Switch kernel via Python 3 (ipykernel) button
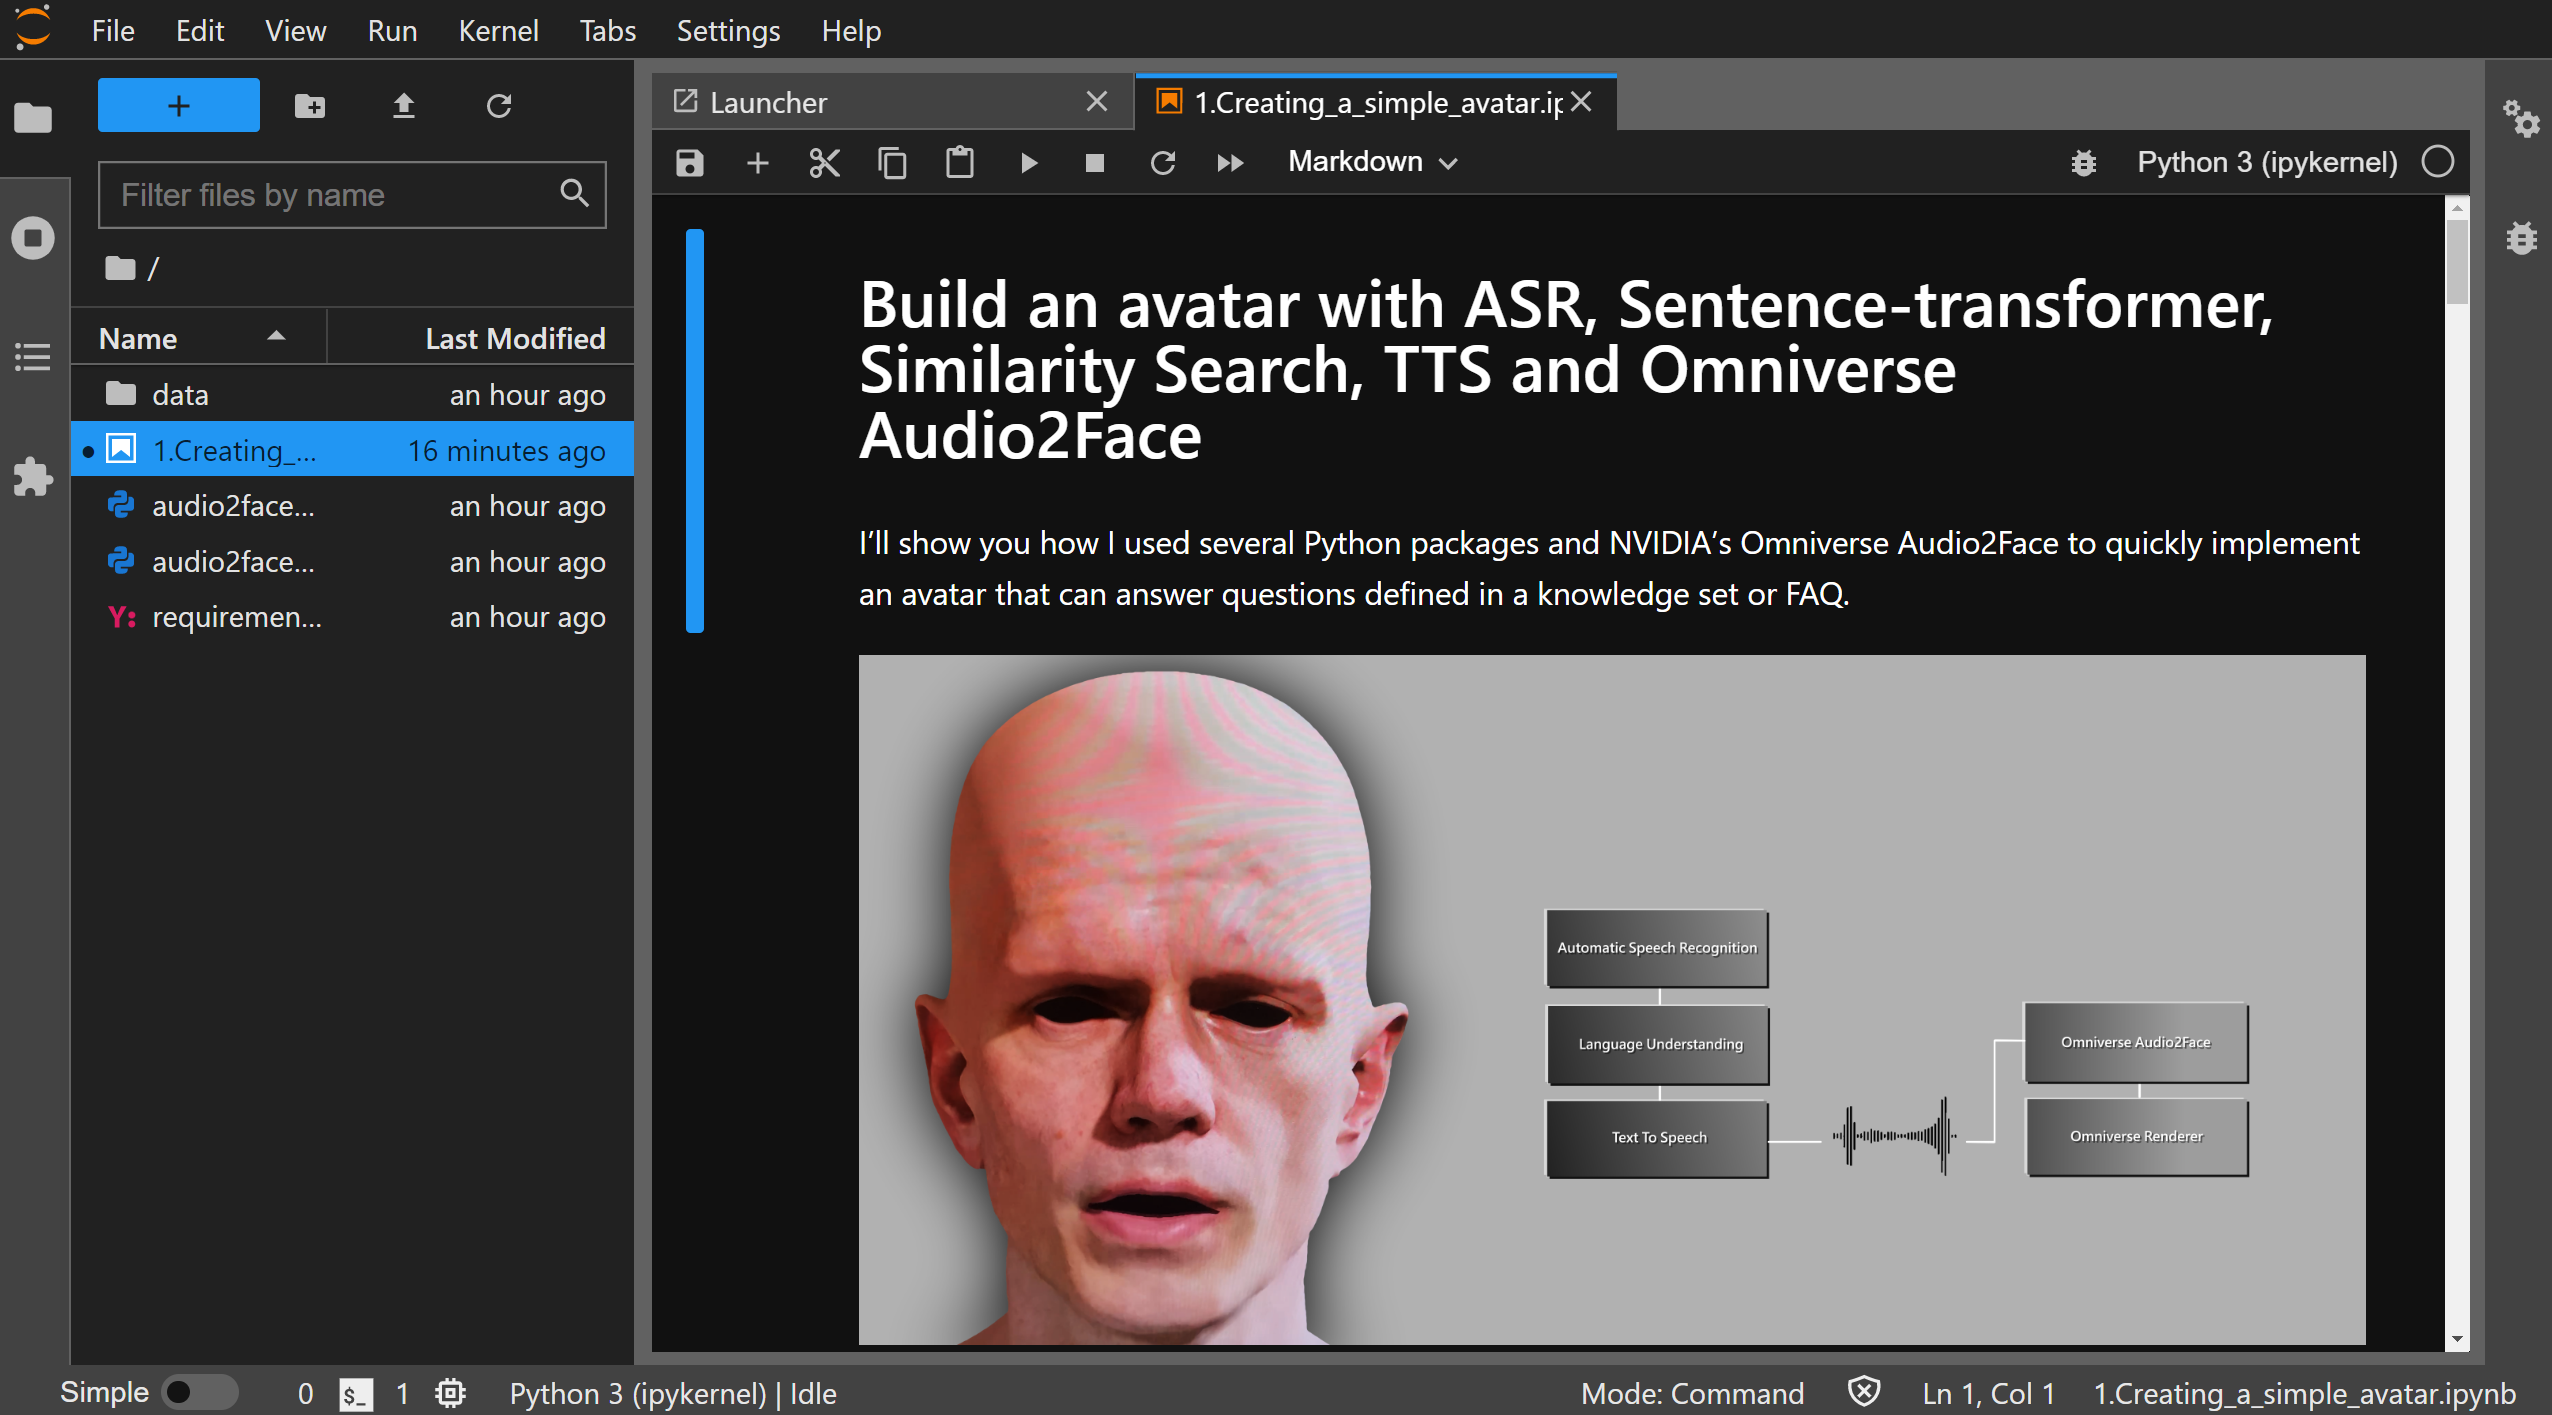The image size is (2552, 1415). (x=2266, y=162)
